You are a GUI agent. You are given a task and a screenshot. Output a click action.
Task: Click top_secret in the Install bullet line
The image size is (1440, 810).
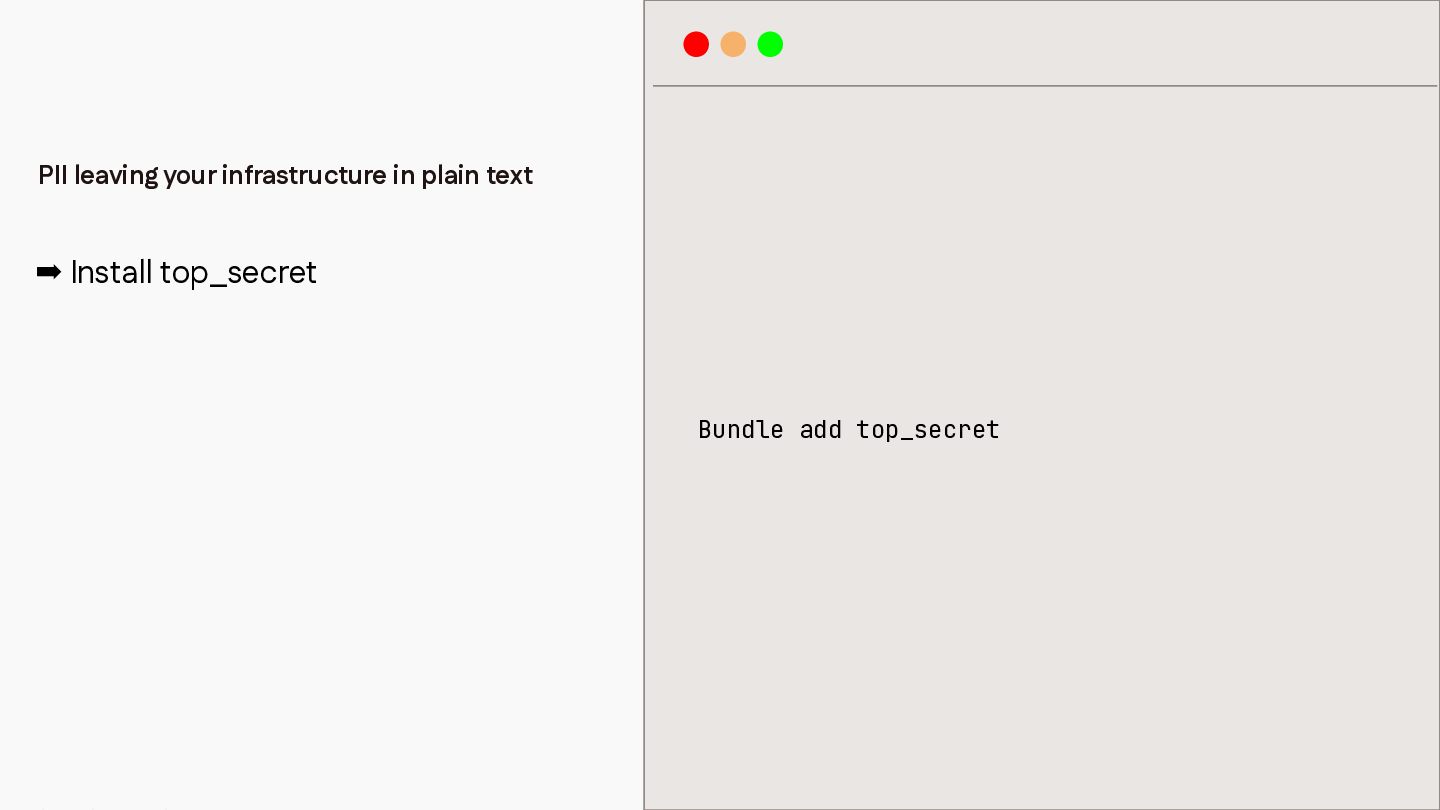click(x=238, y=273)
